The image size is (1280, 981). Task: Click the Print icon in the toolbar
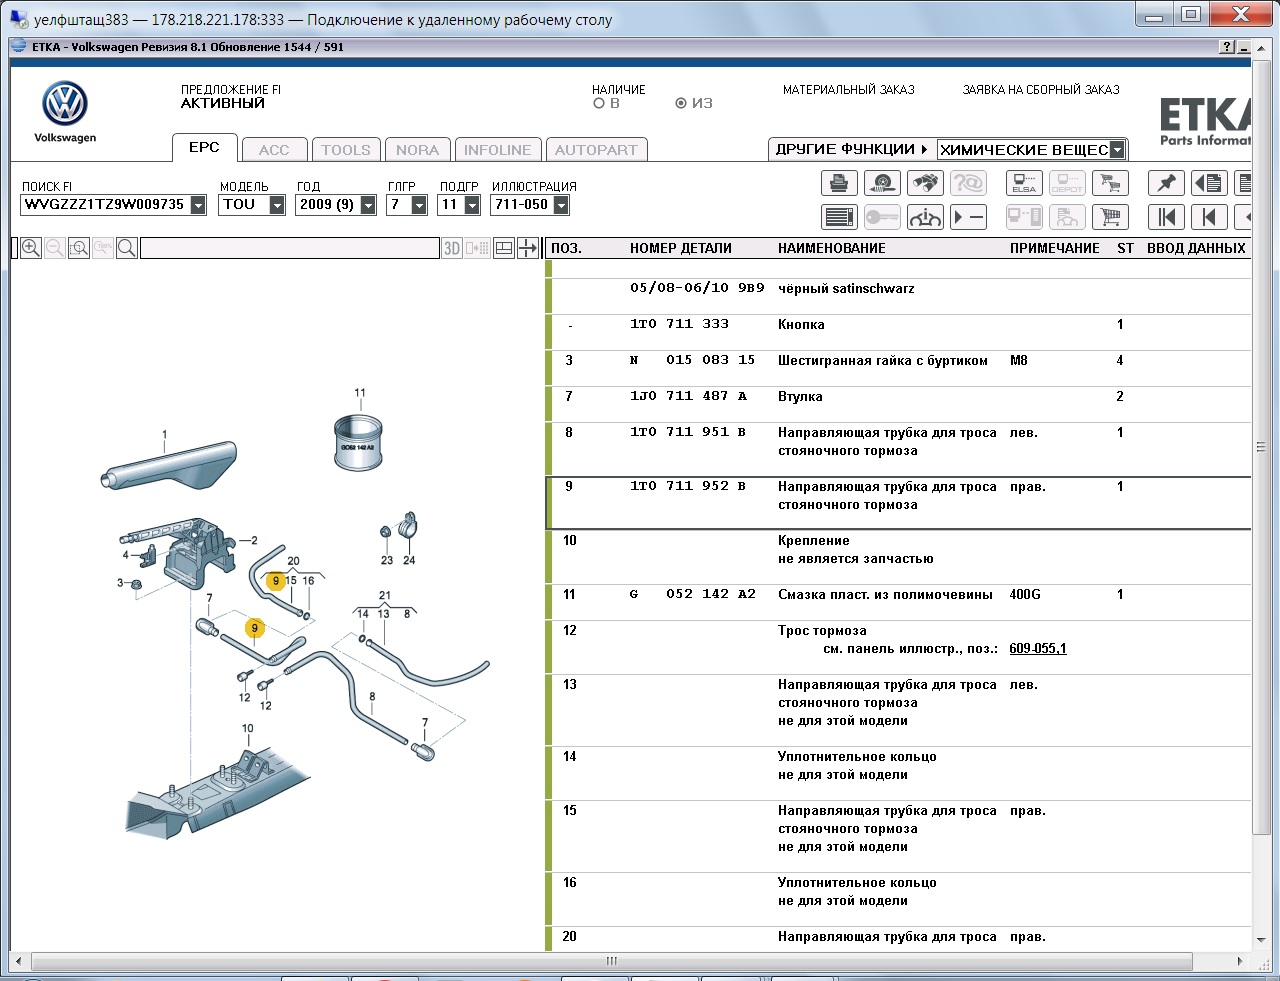[839, 183]
